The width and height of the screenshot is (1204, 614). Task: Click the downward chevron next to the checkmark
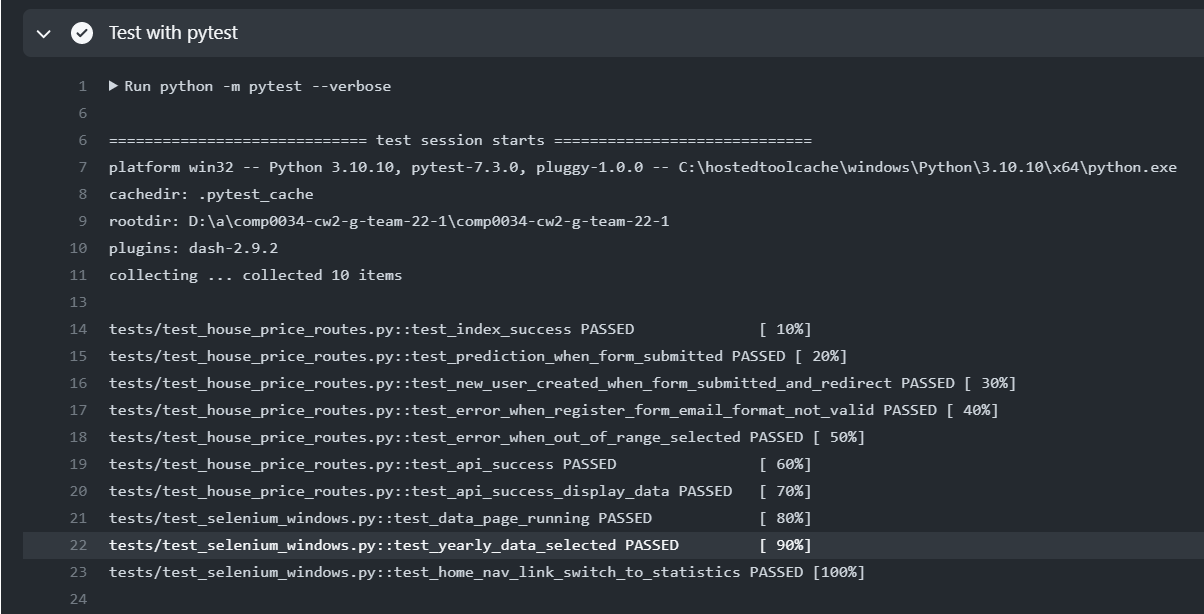[43, 33]
